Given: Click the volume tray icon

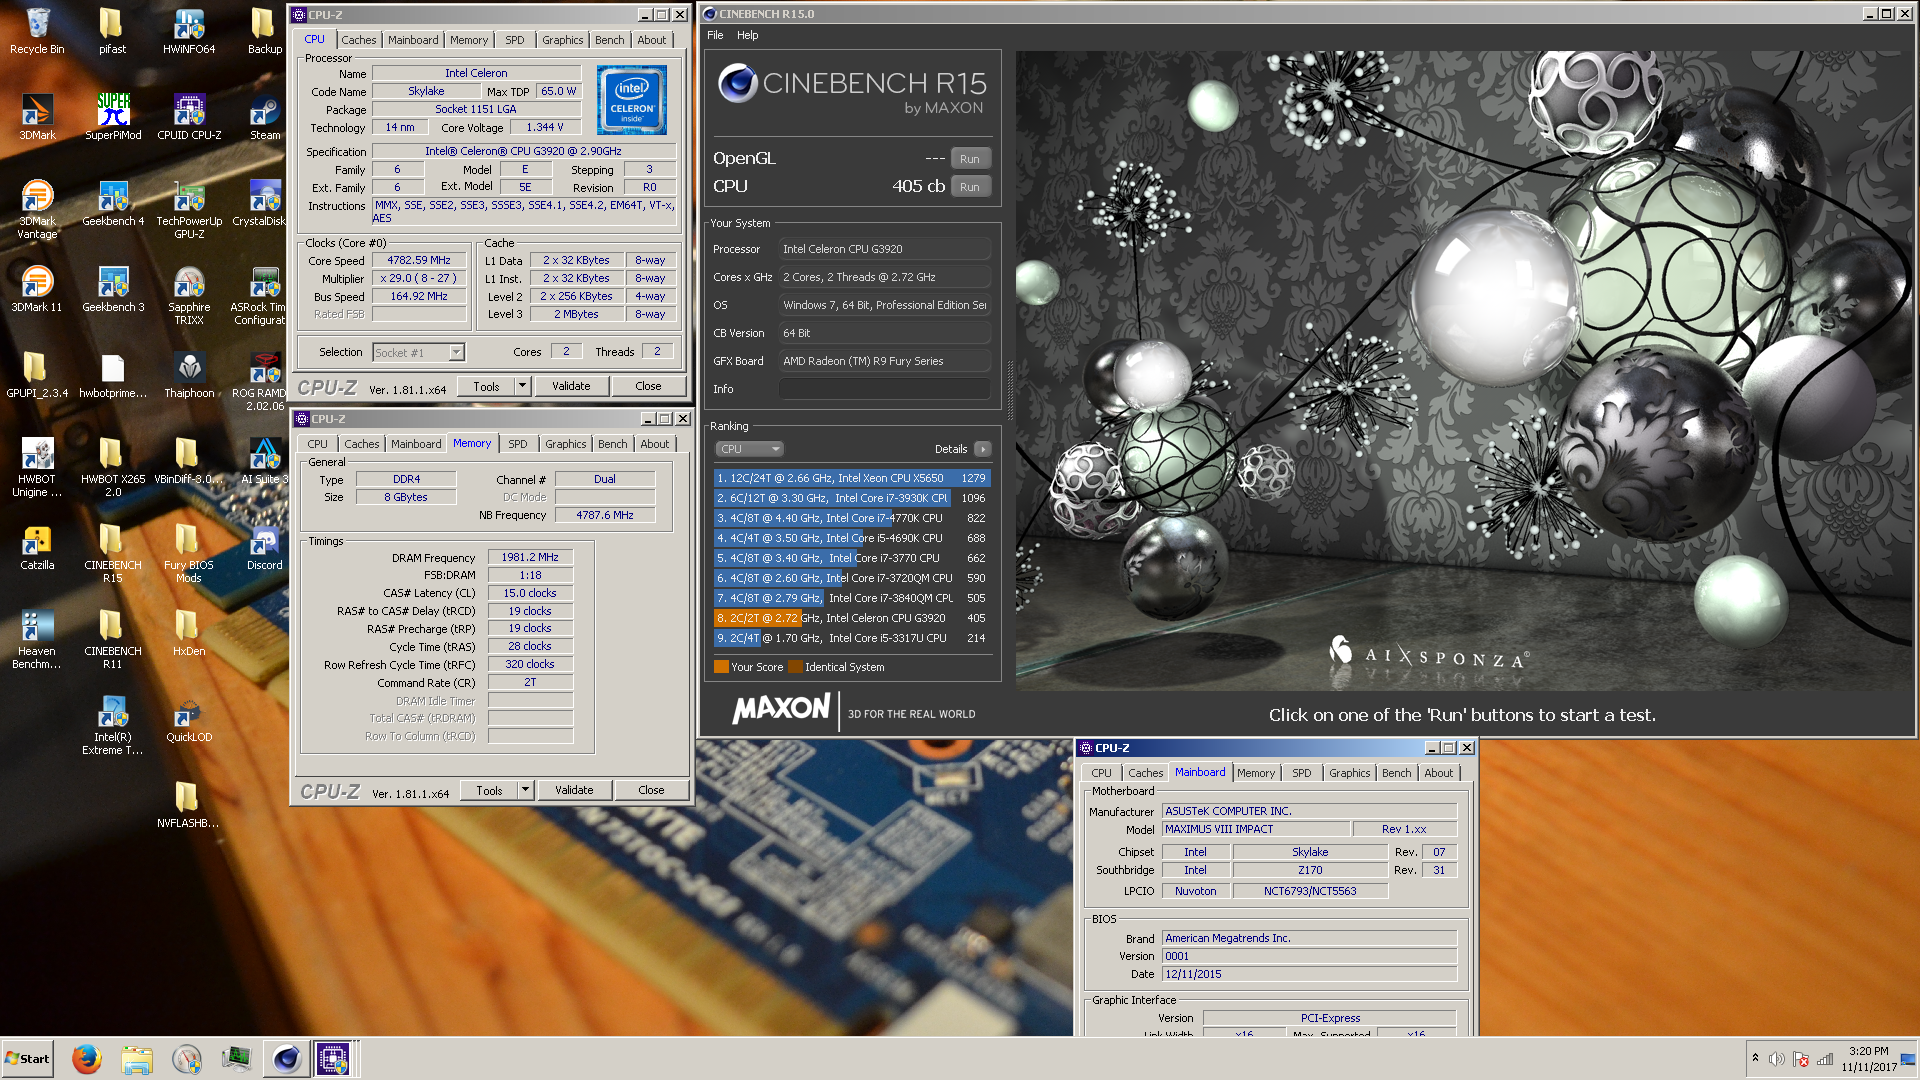Looking at the screenshot, I should click(1777, 1059).
